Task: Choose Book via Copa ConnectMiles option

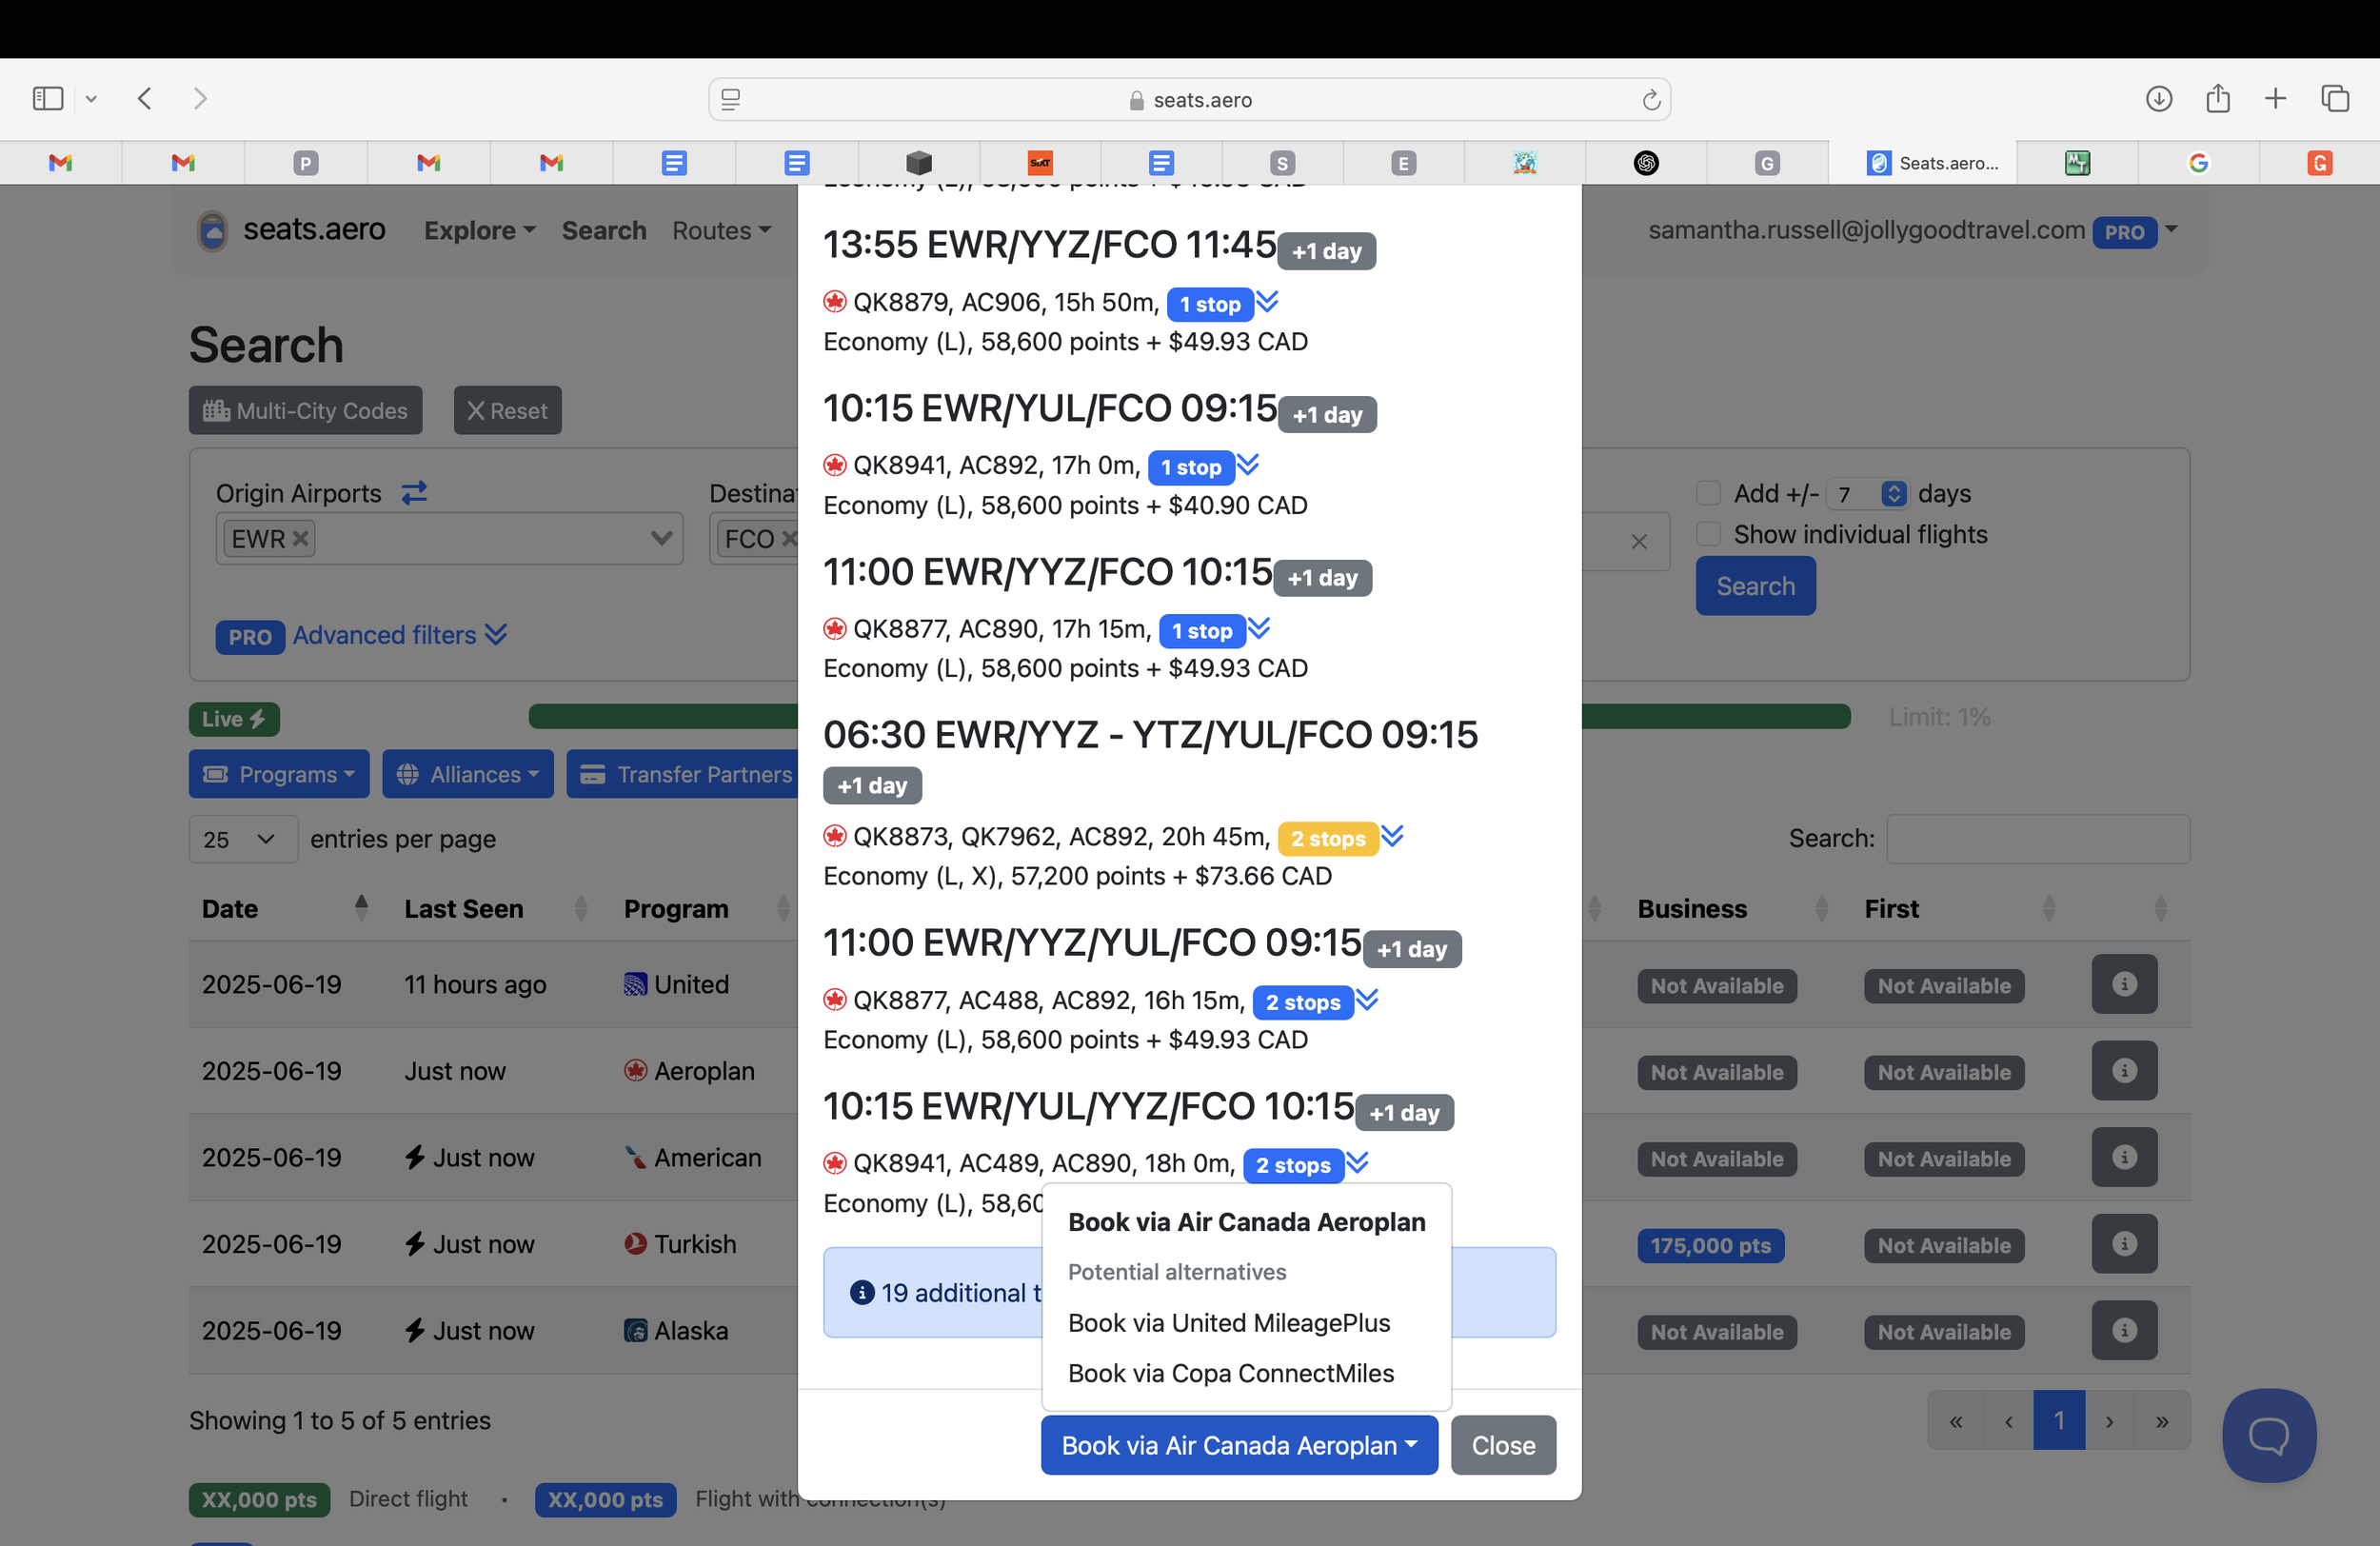Action: pyautogui.click(x=1230, y=1373)
